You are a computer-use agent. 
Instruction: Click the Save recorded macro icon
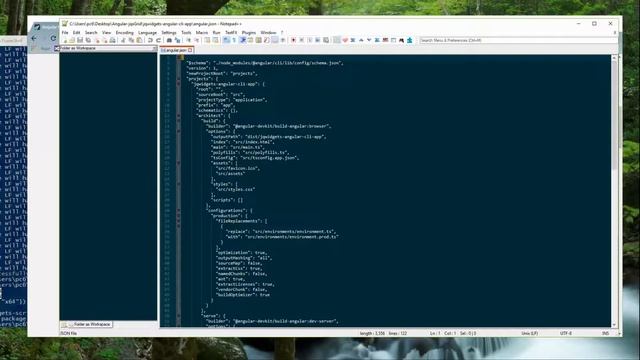(x=325, y=40)
